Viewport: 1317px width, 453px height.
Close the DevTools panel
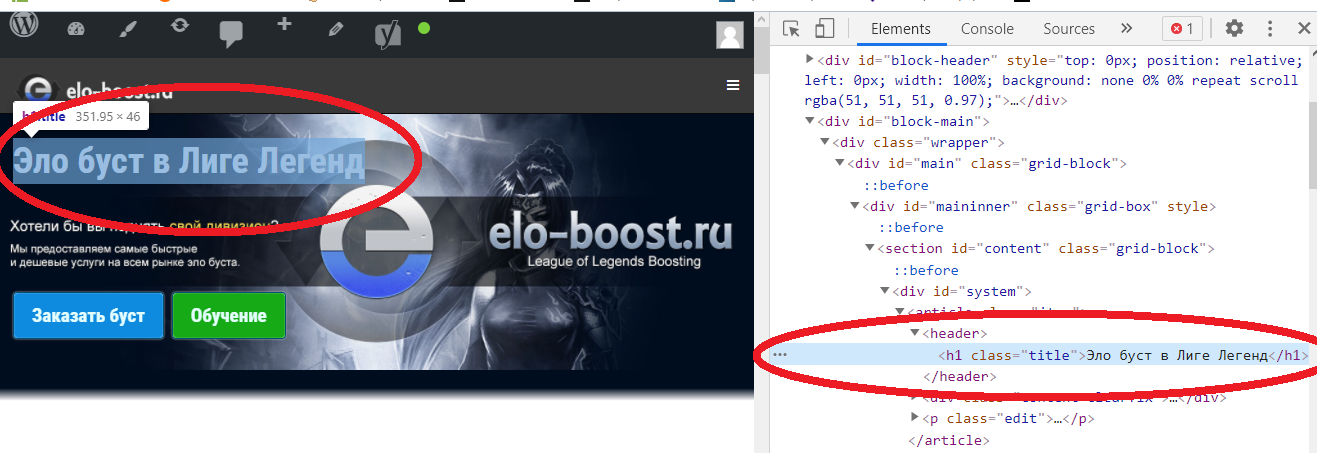tap(1304, 28)
